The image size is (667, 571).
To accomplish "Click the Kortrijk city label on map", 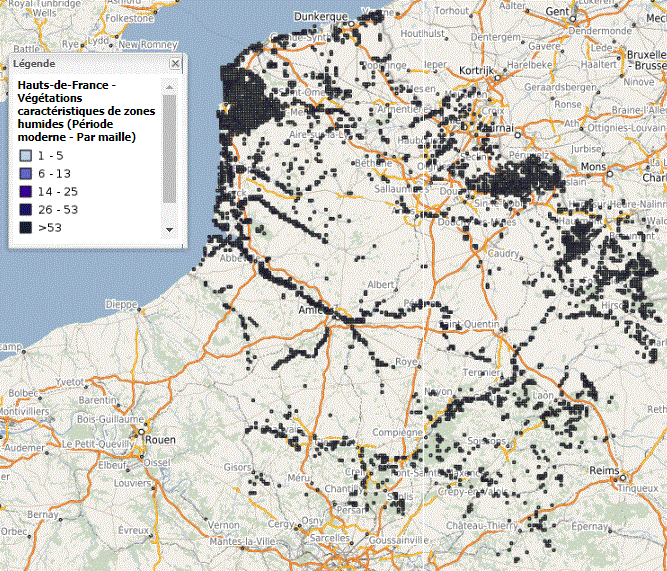I will point(478,72).
